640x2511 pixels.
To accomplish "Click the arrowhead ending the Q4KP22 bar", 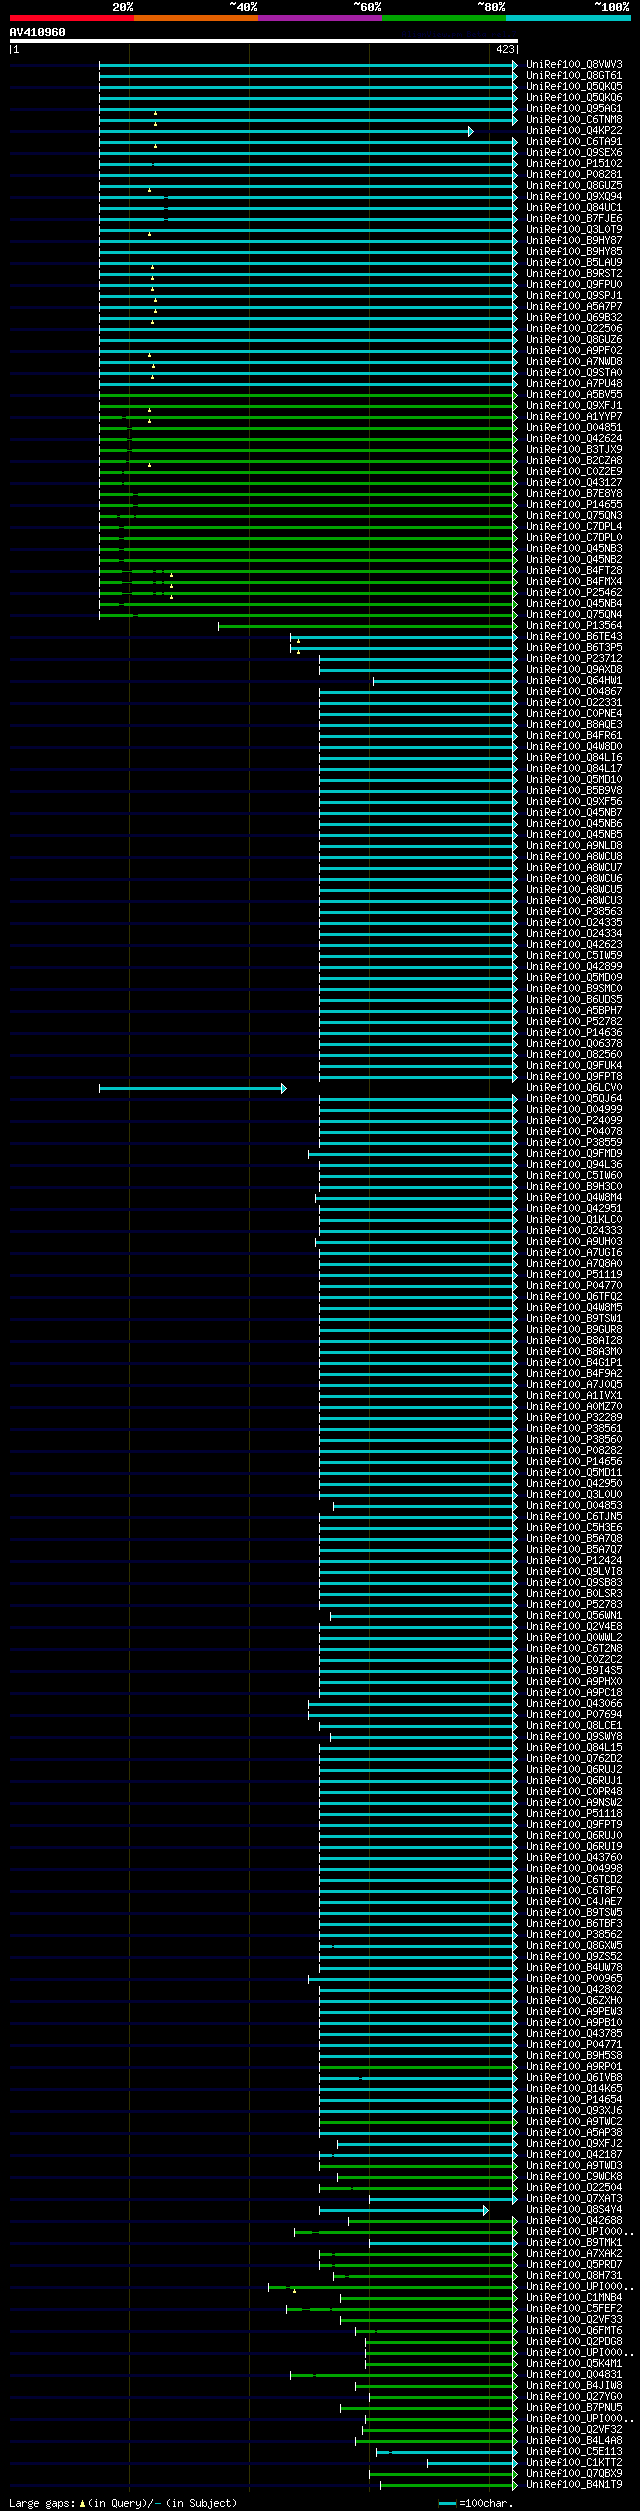I will click(471, 131).
